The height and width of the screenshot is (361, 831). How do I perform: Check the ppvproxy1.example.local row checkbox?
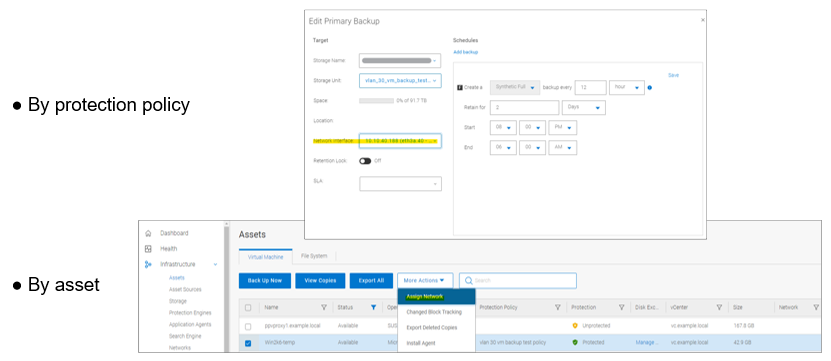(248, 326)
